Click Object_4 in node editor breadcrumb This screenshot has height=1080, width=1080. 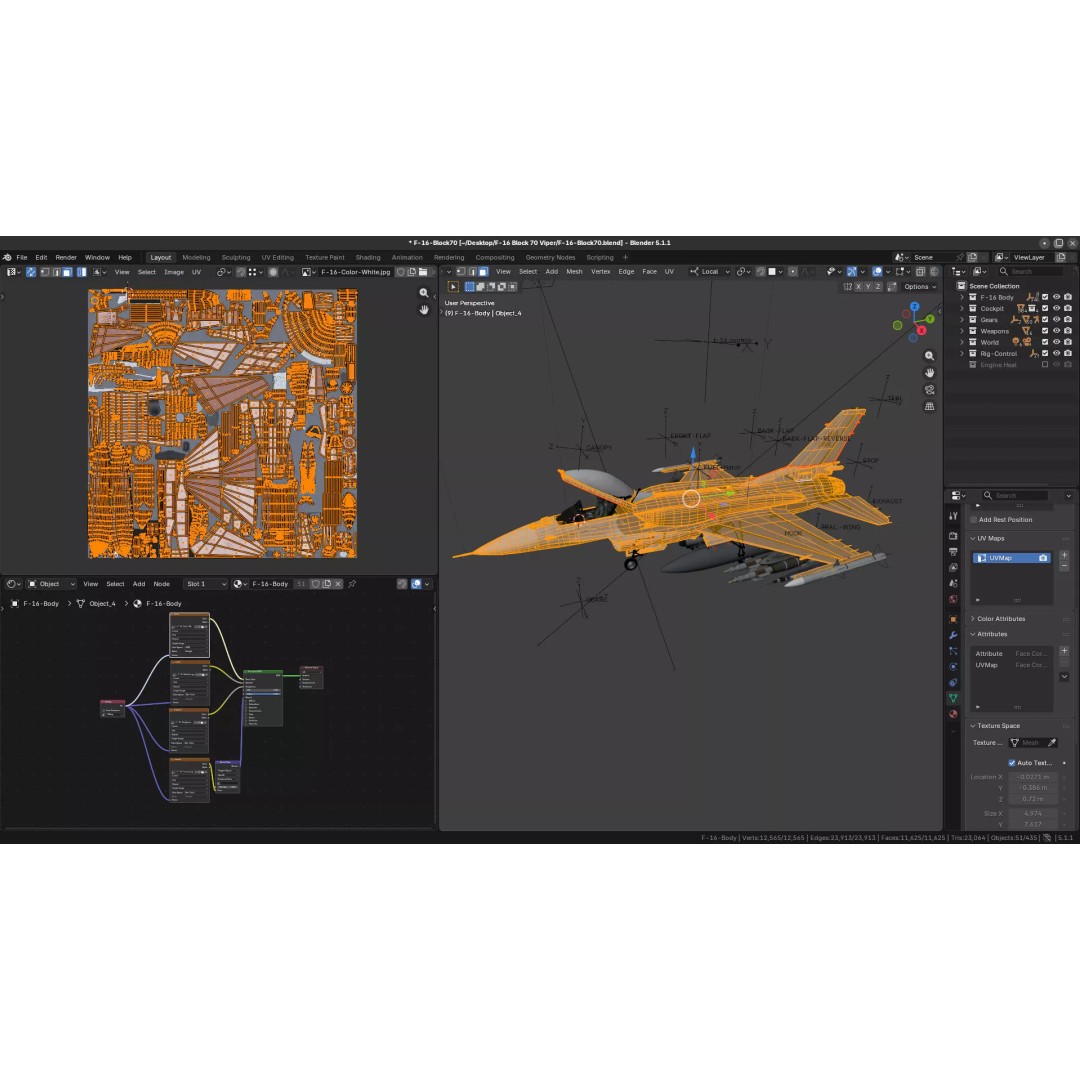click(x=102, y=603)
